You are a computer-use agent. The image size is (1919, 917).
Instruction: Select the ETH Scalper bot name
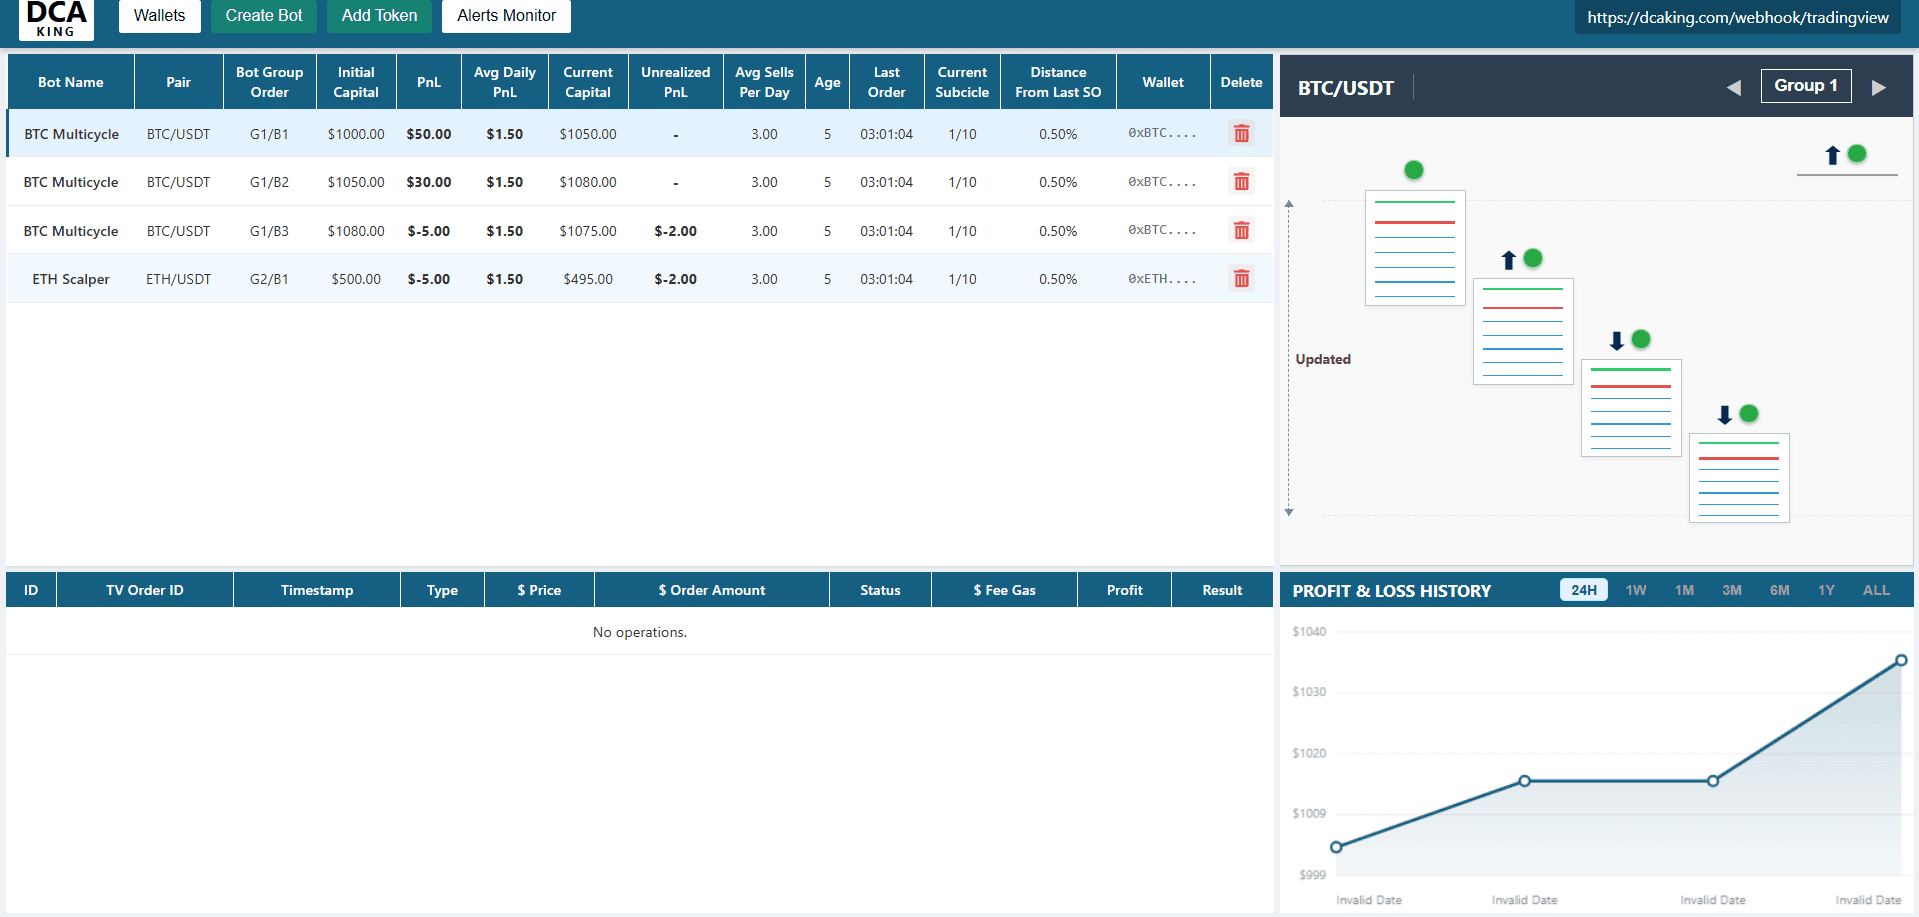[x=71, y=279]
